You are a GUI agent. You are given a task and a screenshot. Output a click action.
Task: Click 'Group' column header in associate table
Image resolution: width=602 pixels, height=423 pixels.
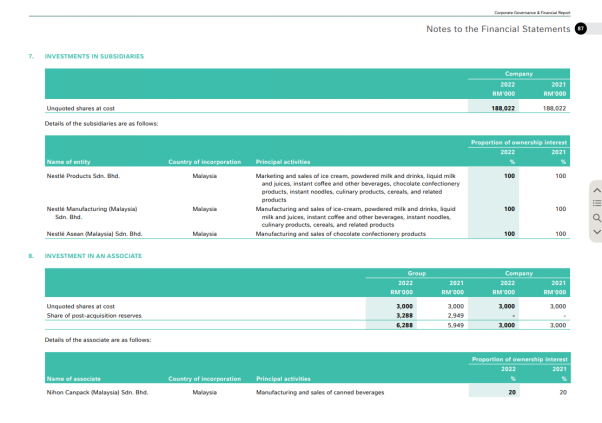click(x=417, y=273)
